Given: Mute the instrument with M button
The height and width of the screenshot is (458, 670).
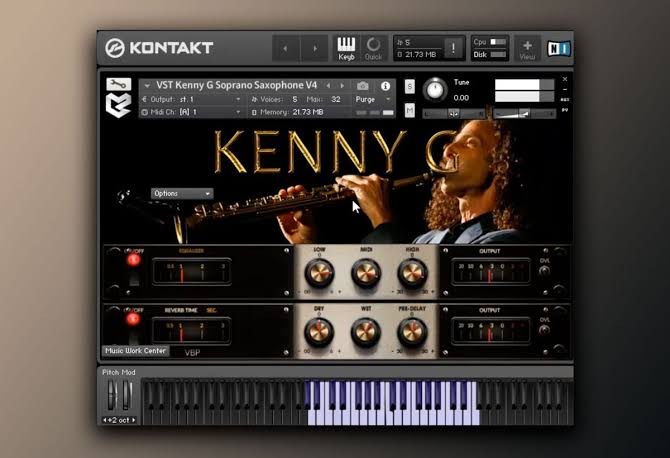Looking at the screenshot, I should pyautogui.click(x=410, y=112).
